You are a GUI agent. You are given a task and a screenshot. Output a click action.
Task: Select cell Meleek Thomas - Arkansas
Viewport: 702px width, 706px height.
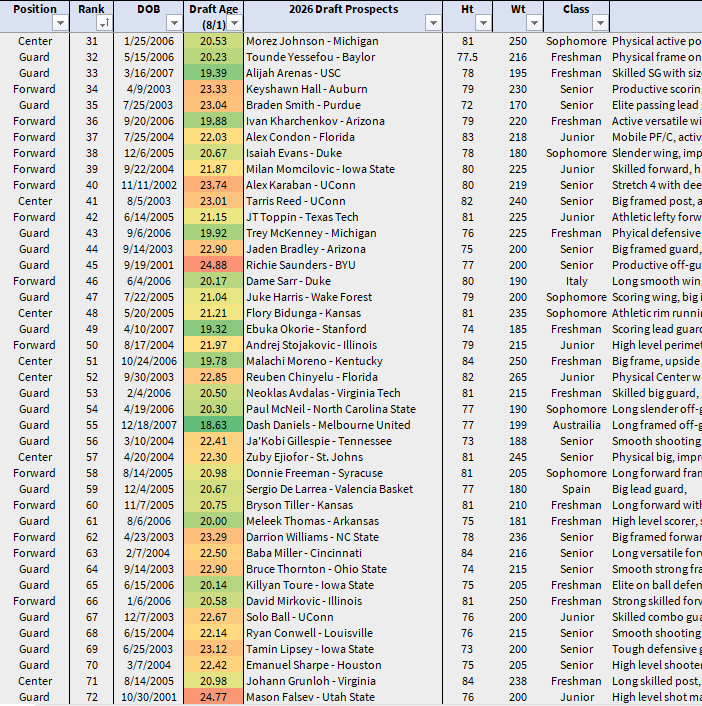click(x=343, y=521)
